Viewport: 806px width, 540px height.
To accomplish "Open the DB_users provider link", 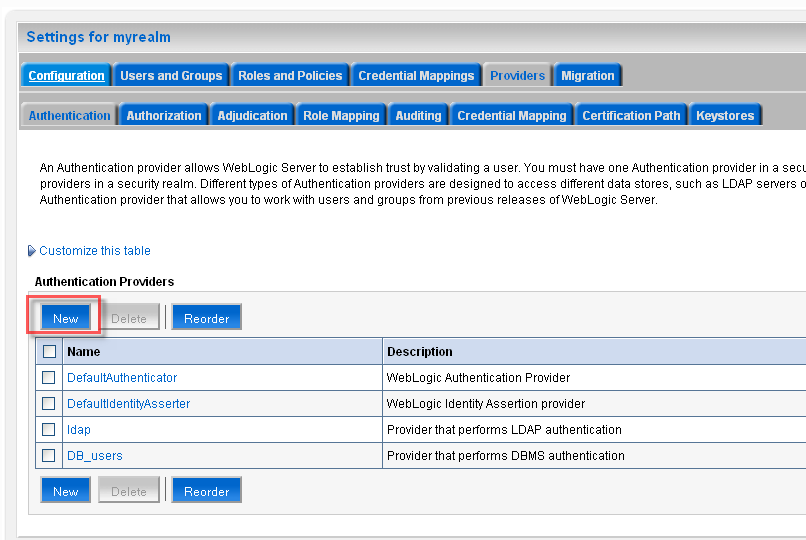I will click(95, 456).
